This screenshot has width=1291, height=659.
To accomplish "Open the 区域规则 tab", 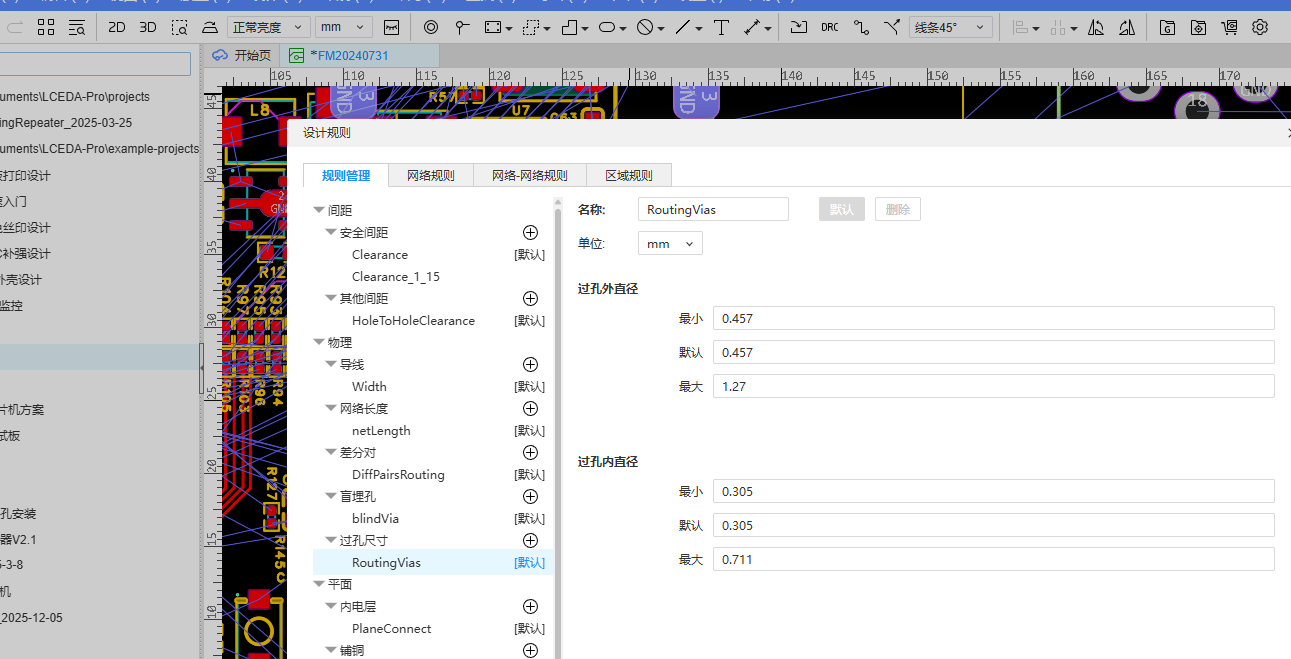I will pos(628,175).
